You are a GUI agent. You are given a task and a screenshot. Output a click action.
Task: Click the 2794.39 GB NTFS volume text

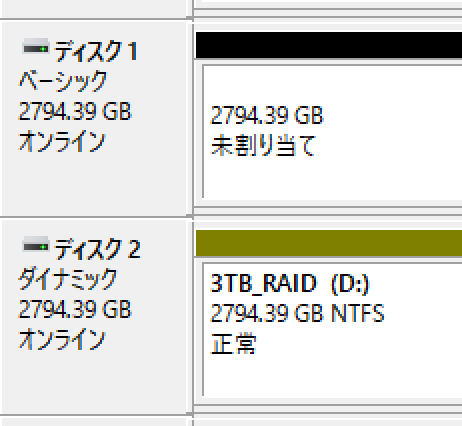coord(297,313)
